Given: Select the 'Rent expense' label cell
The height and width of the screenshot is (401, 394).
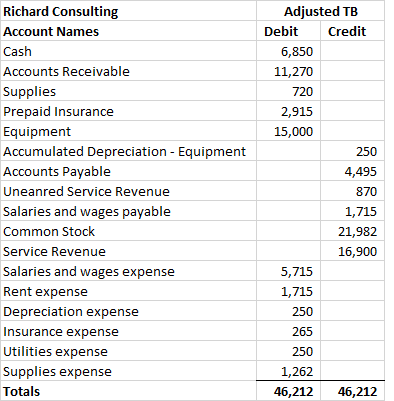Looking at the screenshot, I should (128, 291).
